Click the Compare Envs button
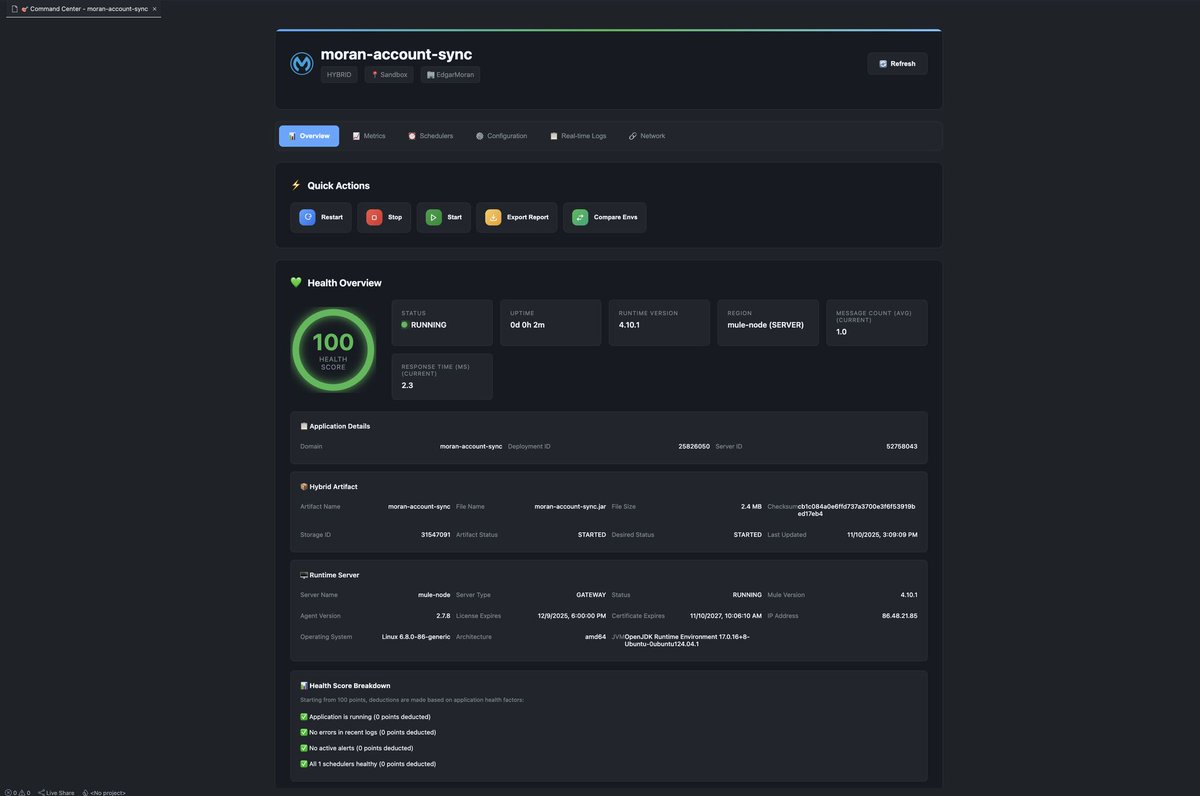Image resolution: width=1200 pixels, height=796 pixels. [605, 217]
